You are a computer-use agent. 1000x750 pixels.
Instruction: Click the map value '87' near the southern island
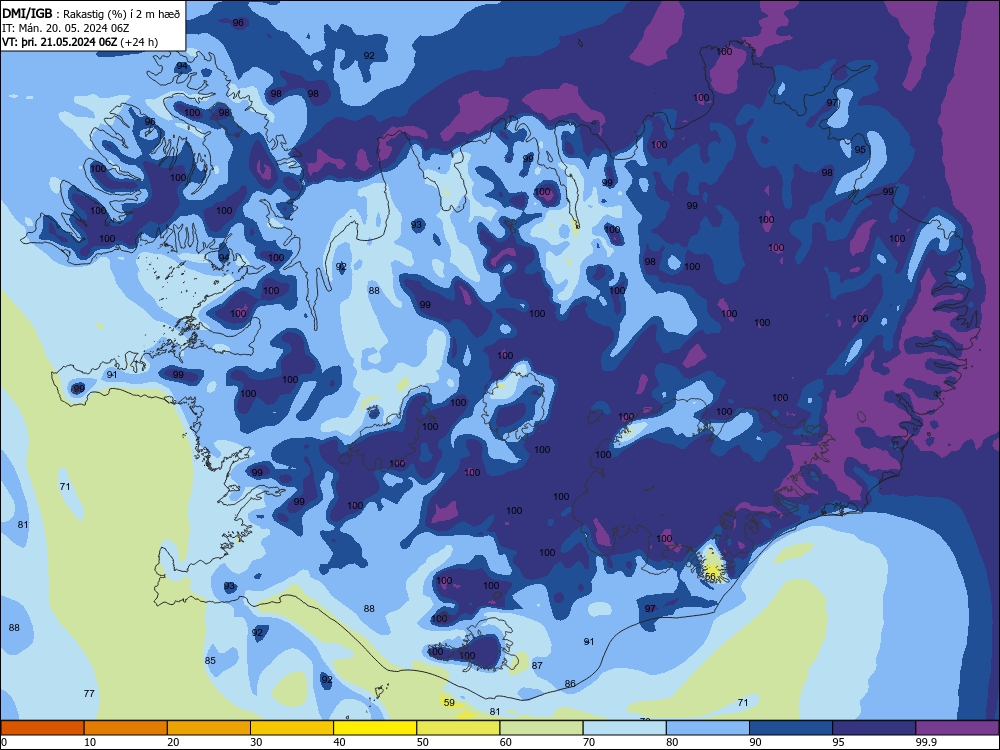pyautogui.click(x=537, y=665)
